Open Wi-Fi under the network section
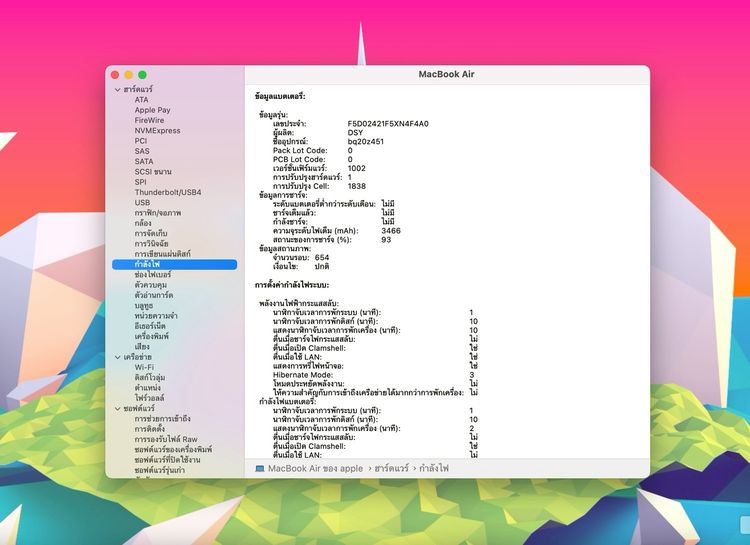This screenshot has width=750, height=545. point(144,367)
